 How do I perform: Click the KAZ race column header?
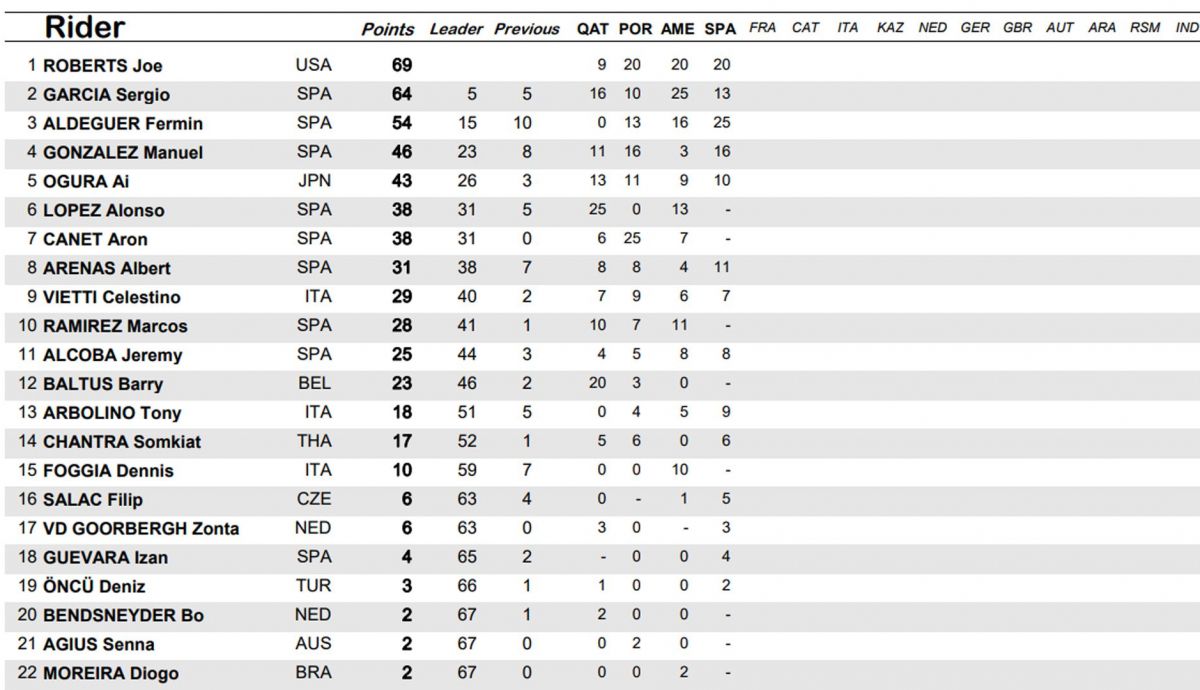890,28
